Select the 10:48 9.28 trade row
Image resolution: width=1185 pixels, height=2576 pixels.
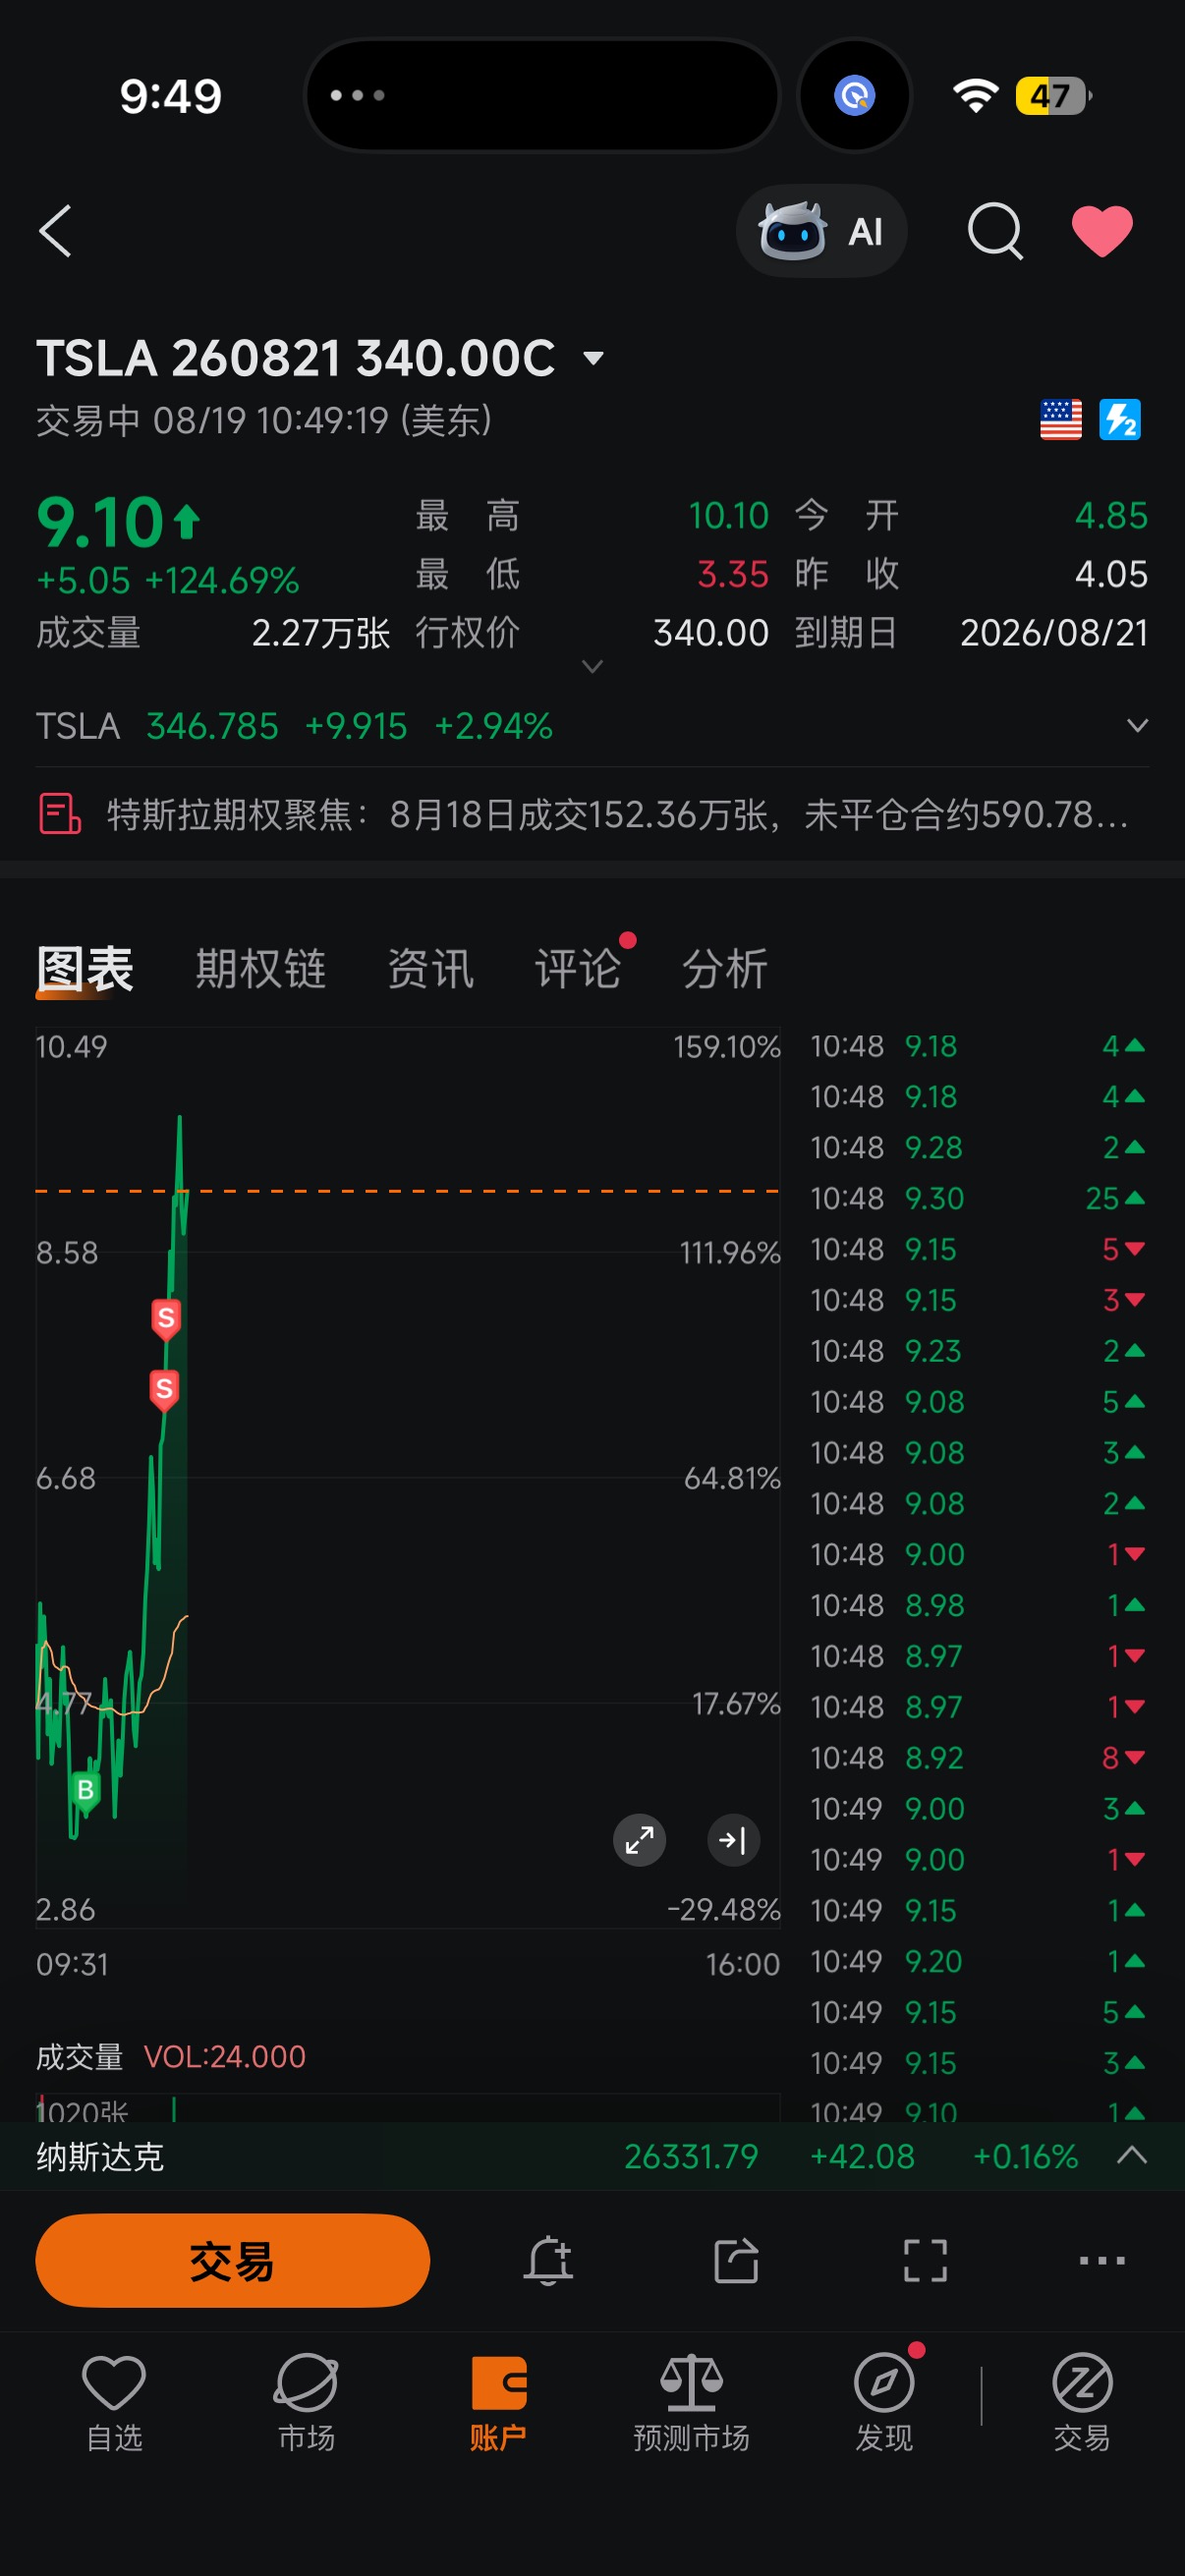tap(977, 1147)
